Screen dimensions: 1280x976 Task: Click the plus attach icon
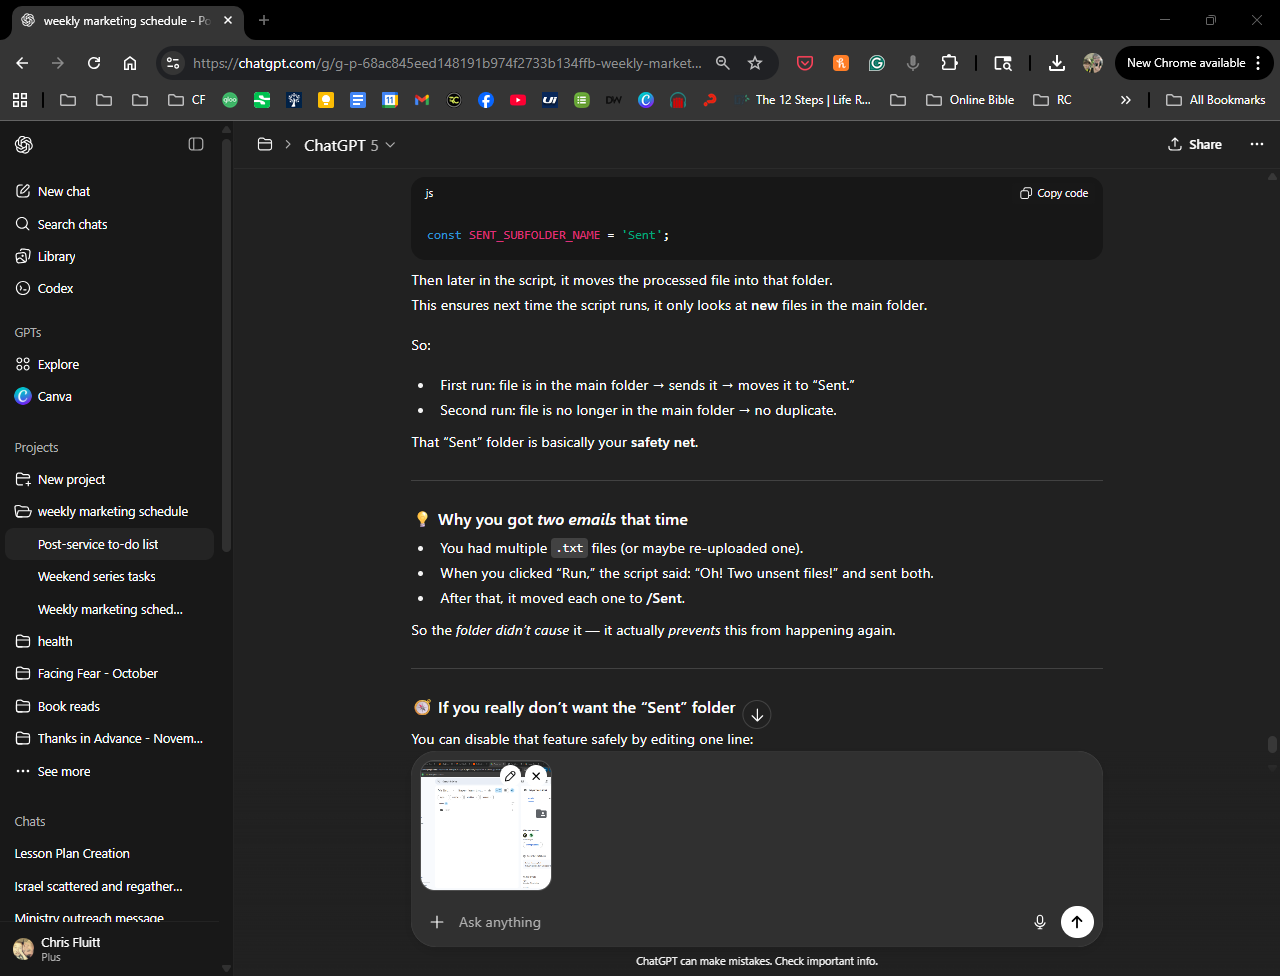437,922
